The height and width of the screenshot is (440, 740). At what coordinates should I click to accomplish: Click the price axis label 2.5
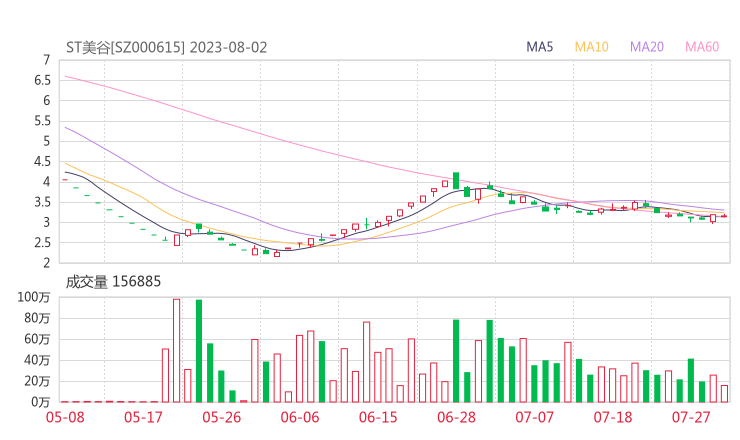[x=42, y=243]
